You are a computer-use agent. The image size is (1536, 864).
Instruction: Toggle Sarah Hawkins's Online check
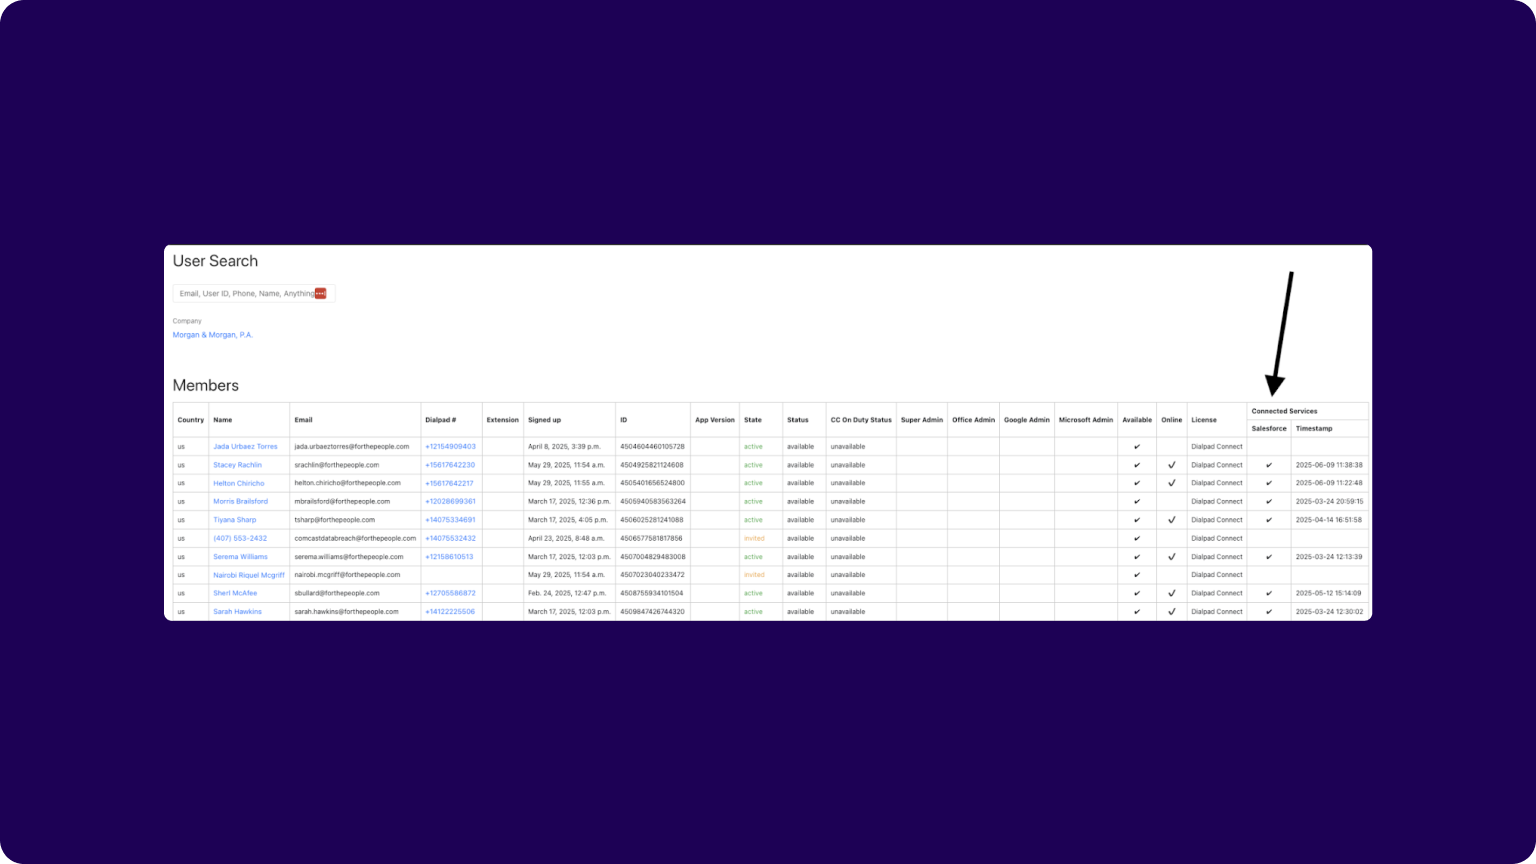click(x=1171, y=611)
